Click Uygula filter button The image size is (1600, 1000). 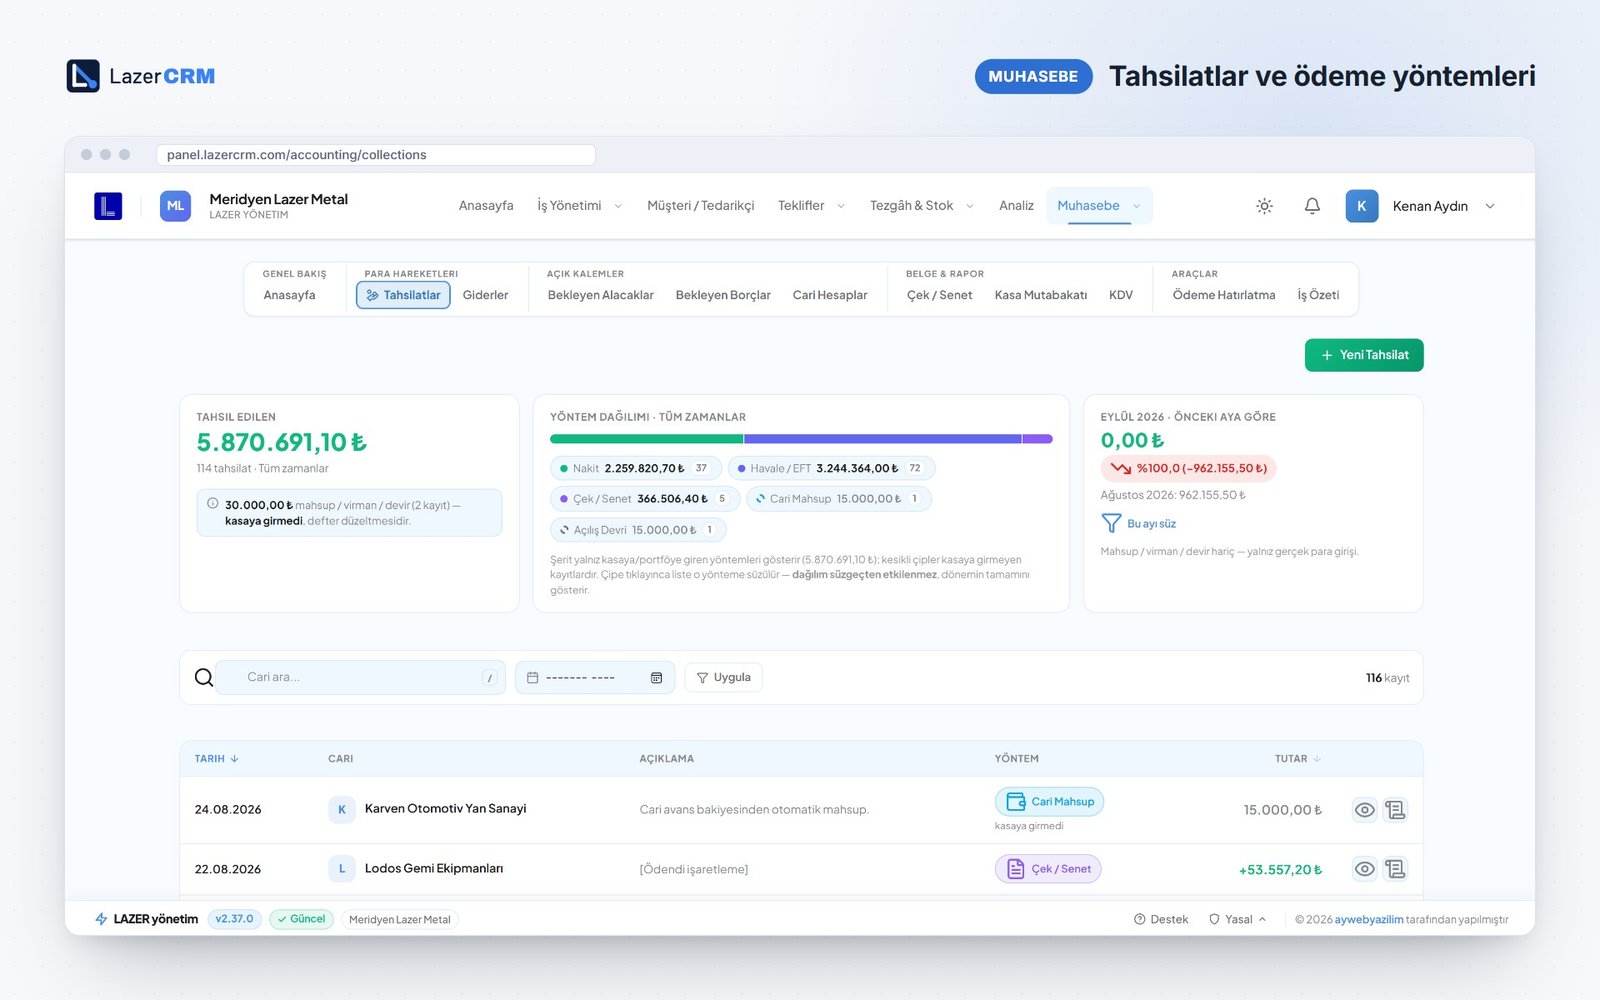tap(724, 677)
